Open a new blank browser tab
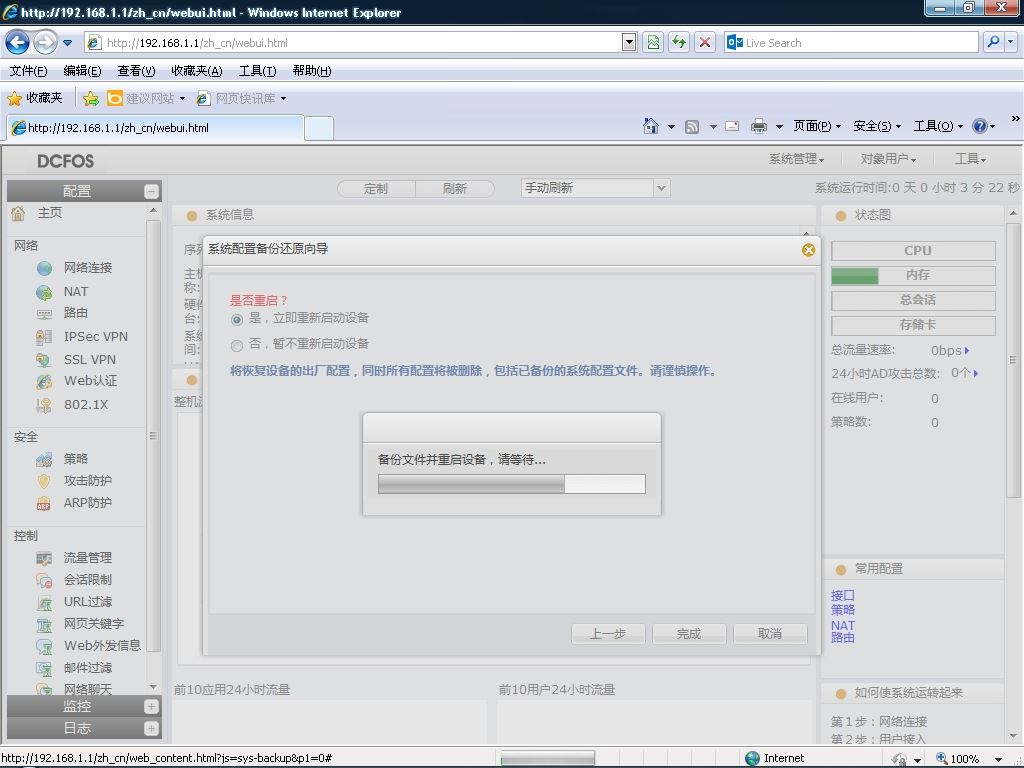 (x=319, y=128)
